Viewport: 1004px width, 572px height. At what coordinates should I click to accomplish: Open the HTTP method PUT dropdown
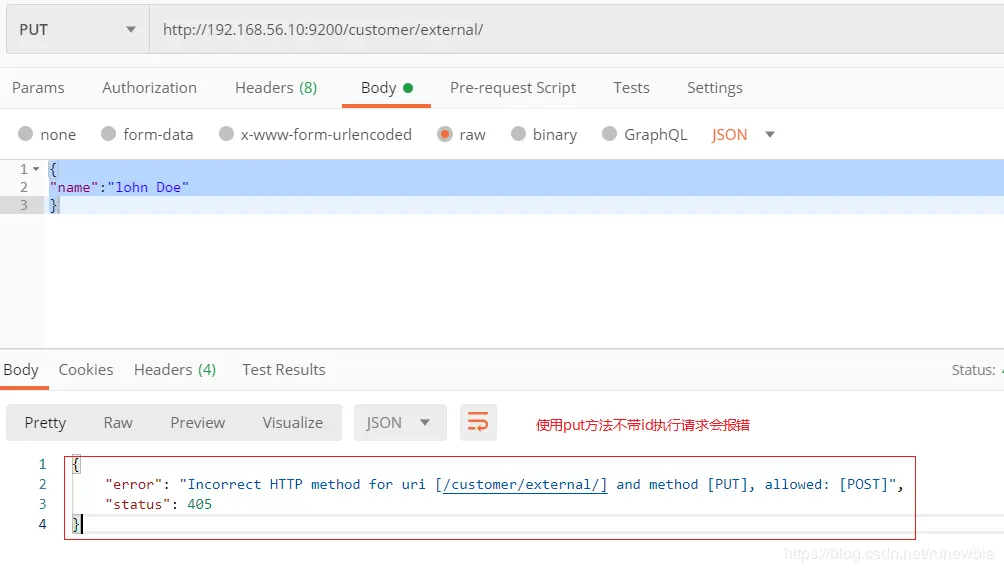tap(77, 29)
